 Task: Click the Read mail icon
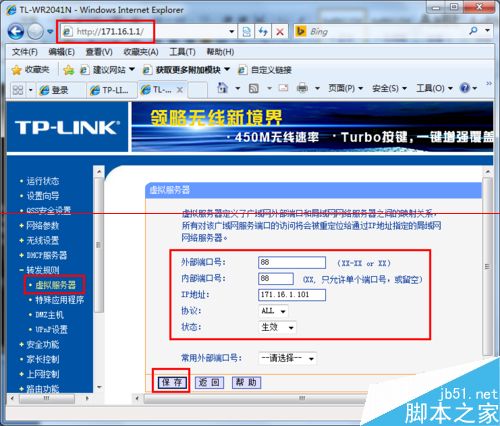283,88
